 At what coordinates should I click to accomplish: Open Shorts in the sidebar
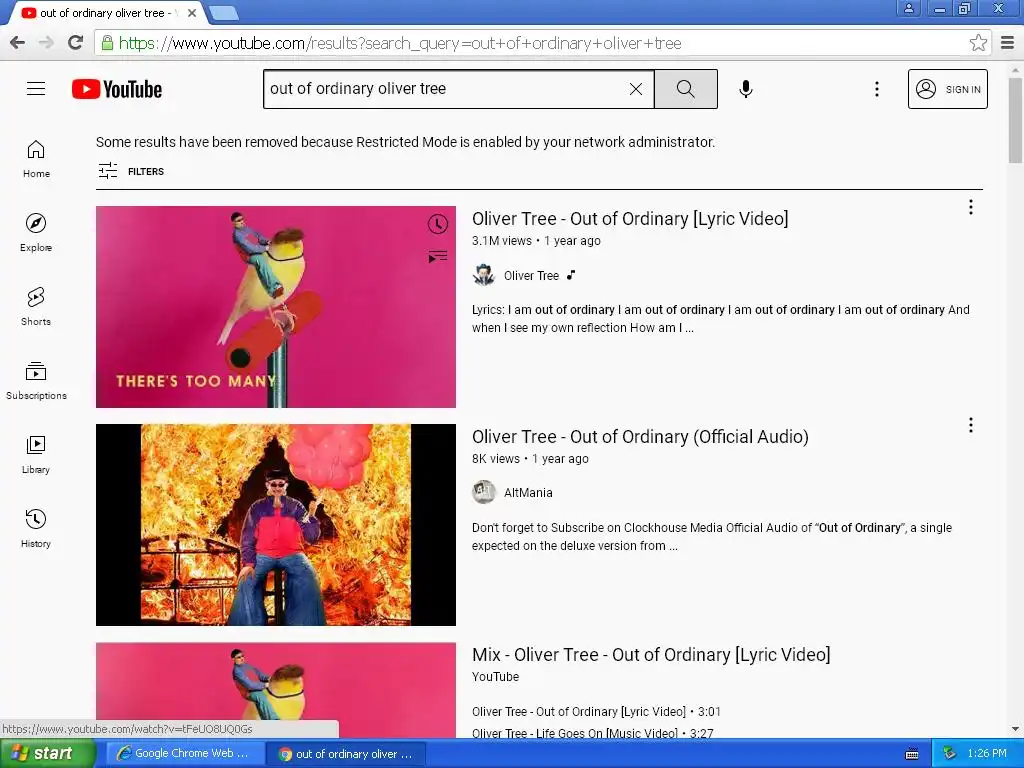tap(36, 306)
